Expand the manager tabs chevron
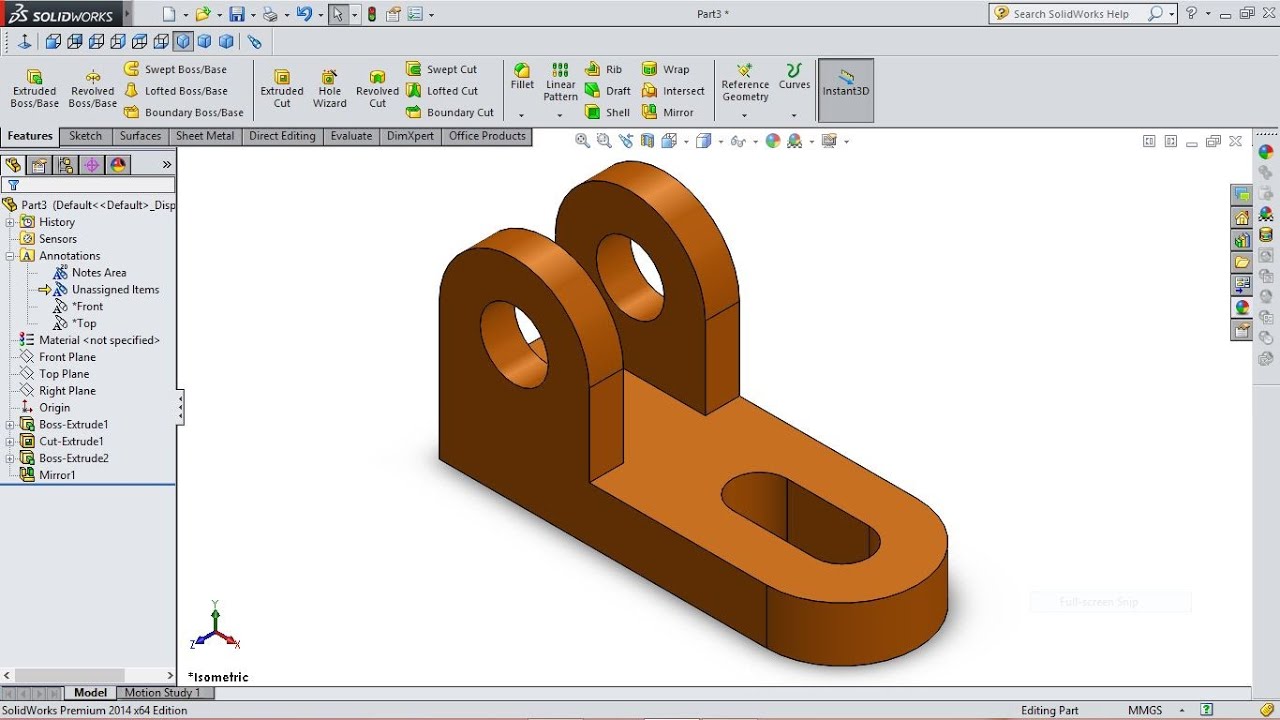Viewport: 1280px width, 720px height. pos(167,165)
